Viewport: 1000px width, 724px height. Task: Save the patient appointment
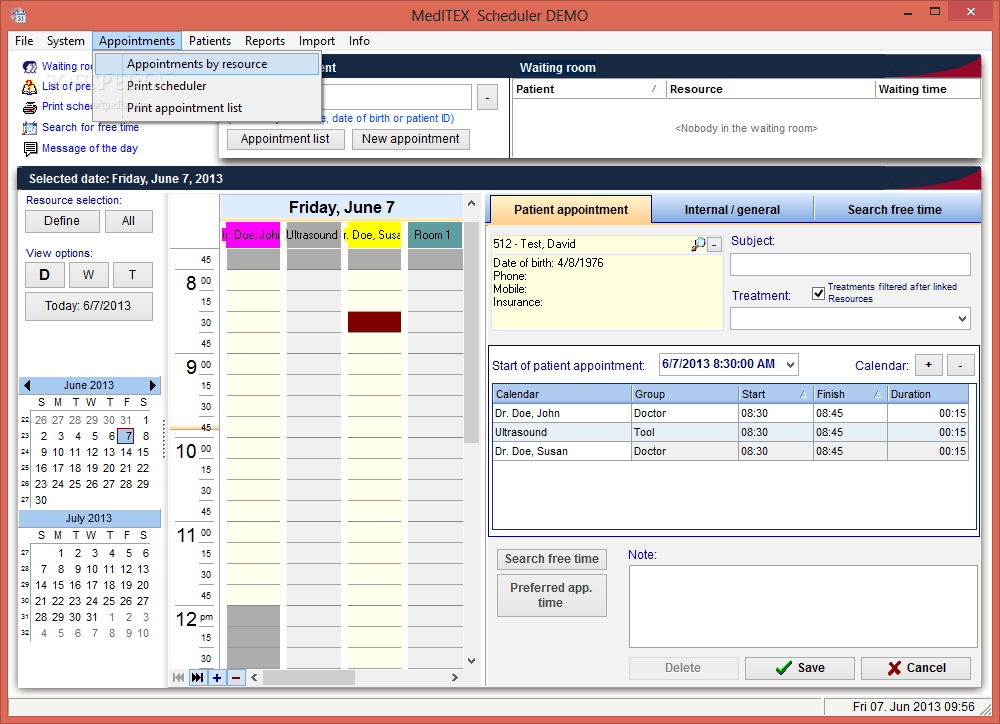pos(800,668)
